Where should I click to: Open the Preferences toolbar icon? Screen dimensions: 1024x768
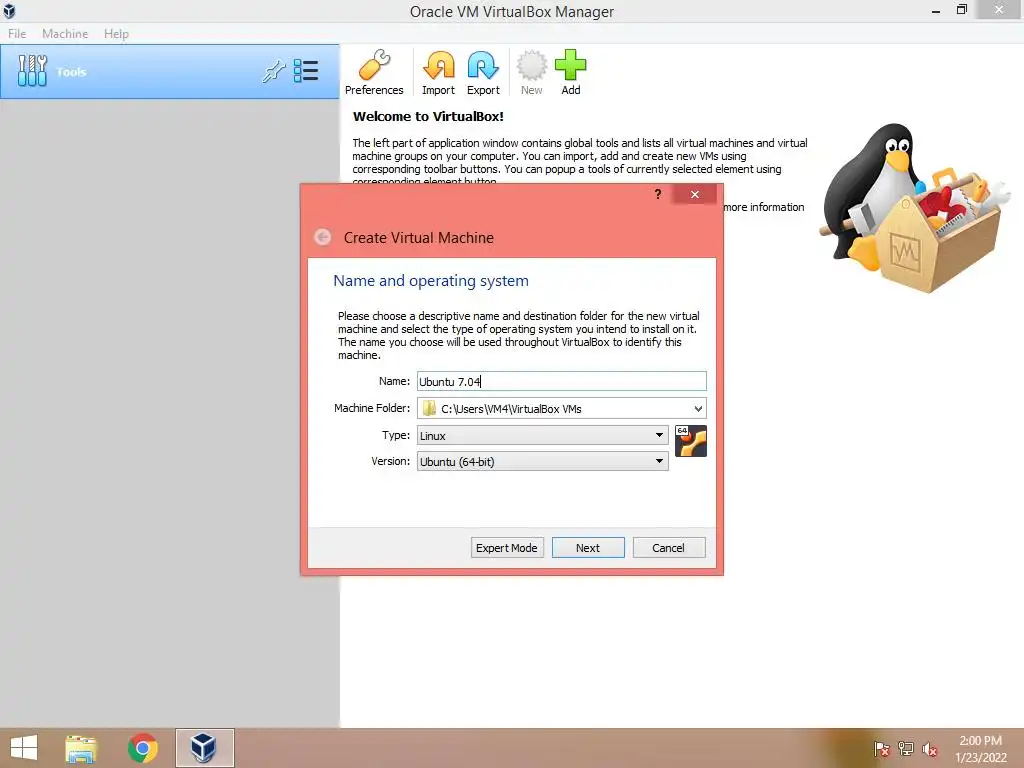(374, 72)
